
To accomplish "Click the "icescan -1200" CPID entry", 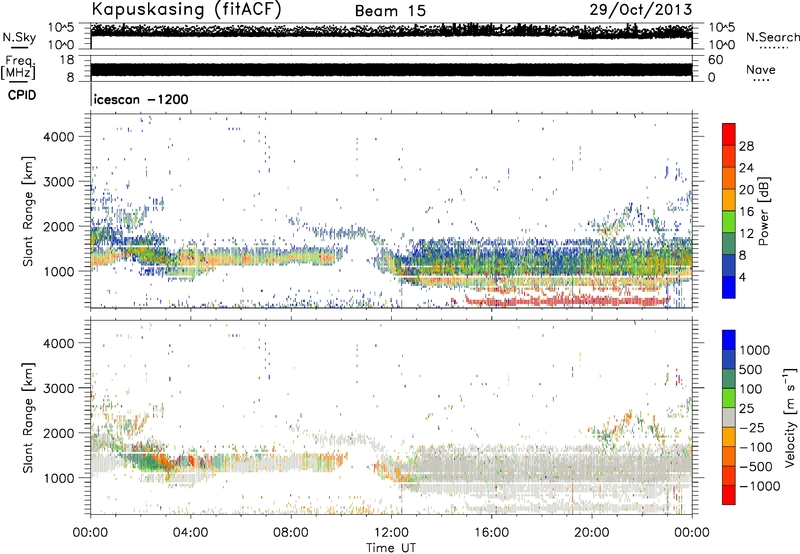I will click(x=141, y=99).
